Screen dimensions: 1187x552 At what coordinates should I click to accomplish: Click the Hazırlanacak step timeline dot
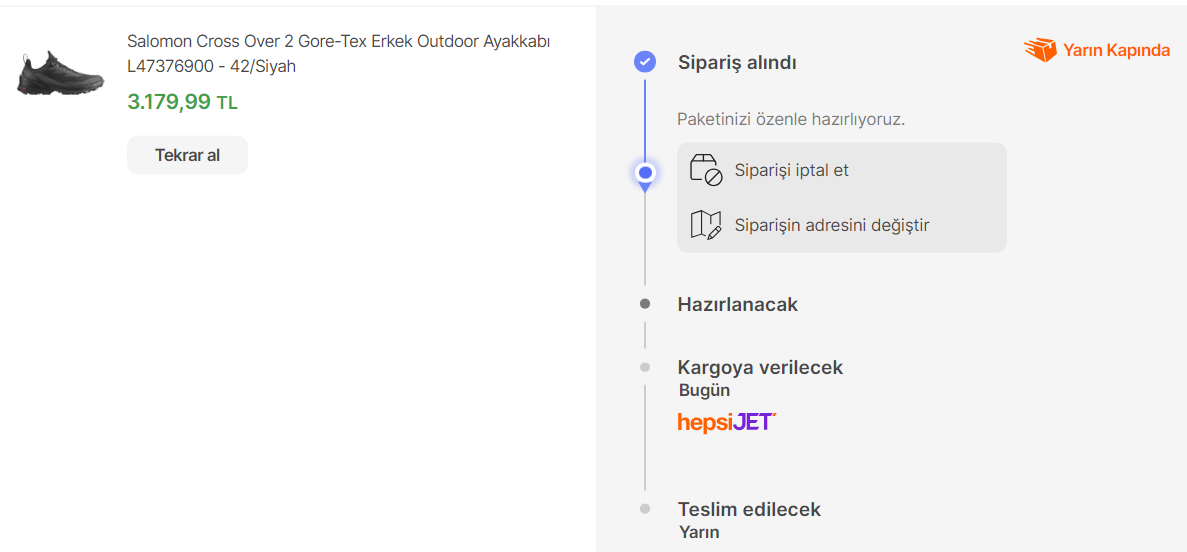pos(645,304)
